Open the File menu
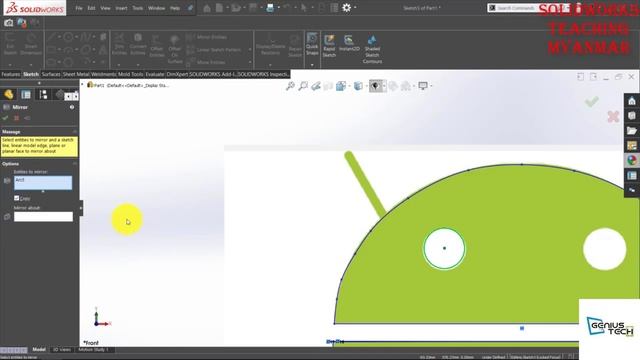Image resolution: width=640 pixels, height=360 pixels. pyautogui.click(x=79, y=8)
